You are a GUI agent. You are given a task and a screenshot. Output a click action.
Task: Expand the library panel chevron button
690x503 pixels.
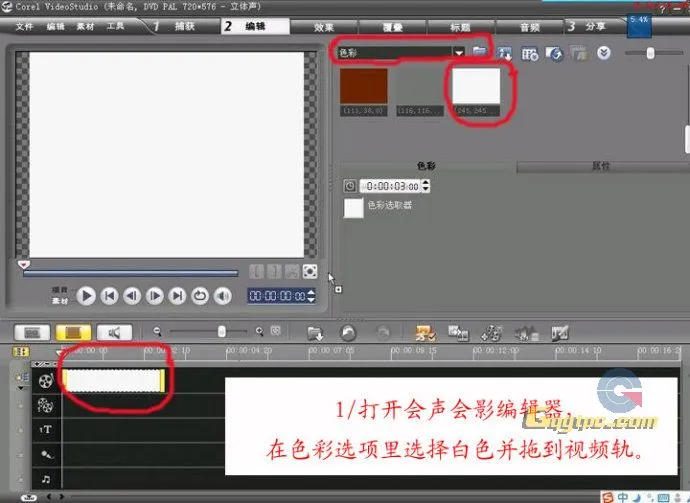pos(604,53)
